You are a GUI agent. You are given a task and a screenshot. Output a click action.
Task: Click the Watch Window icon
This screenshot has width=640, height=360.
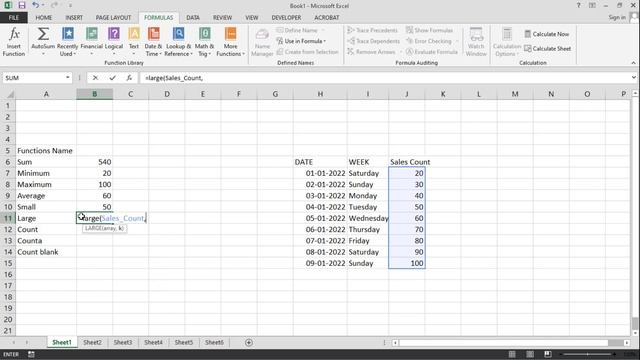tap(476, 34)
